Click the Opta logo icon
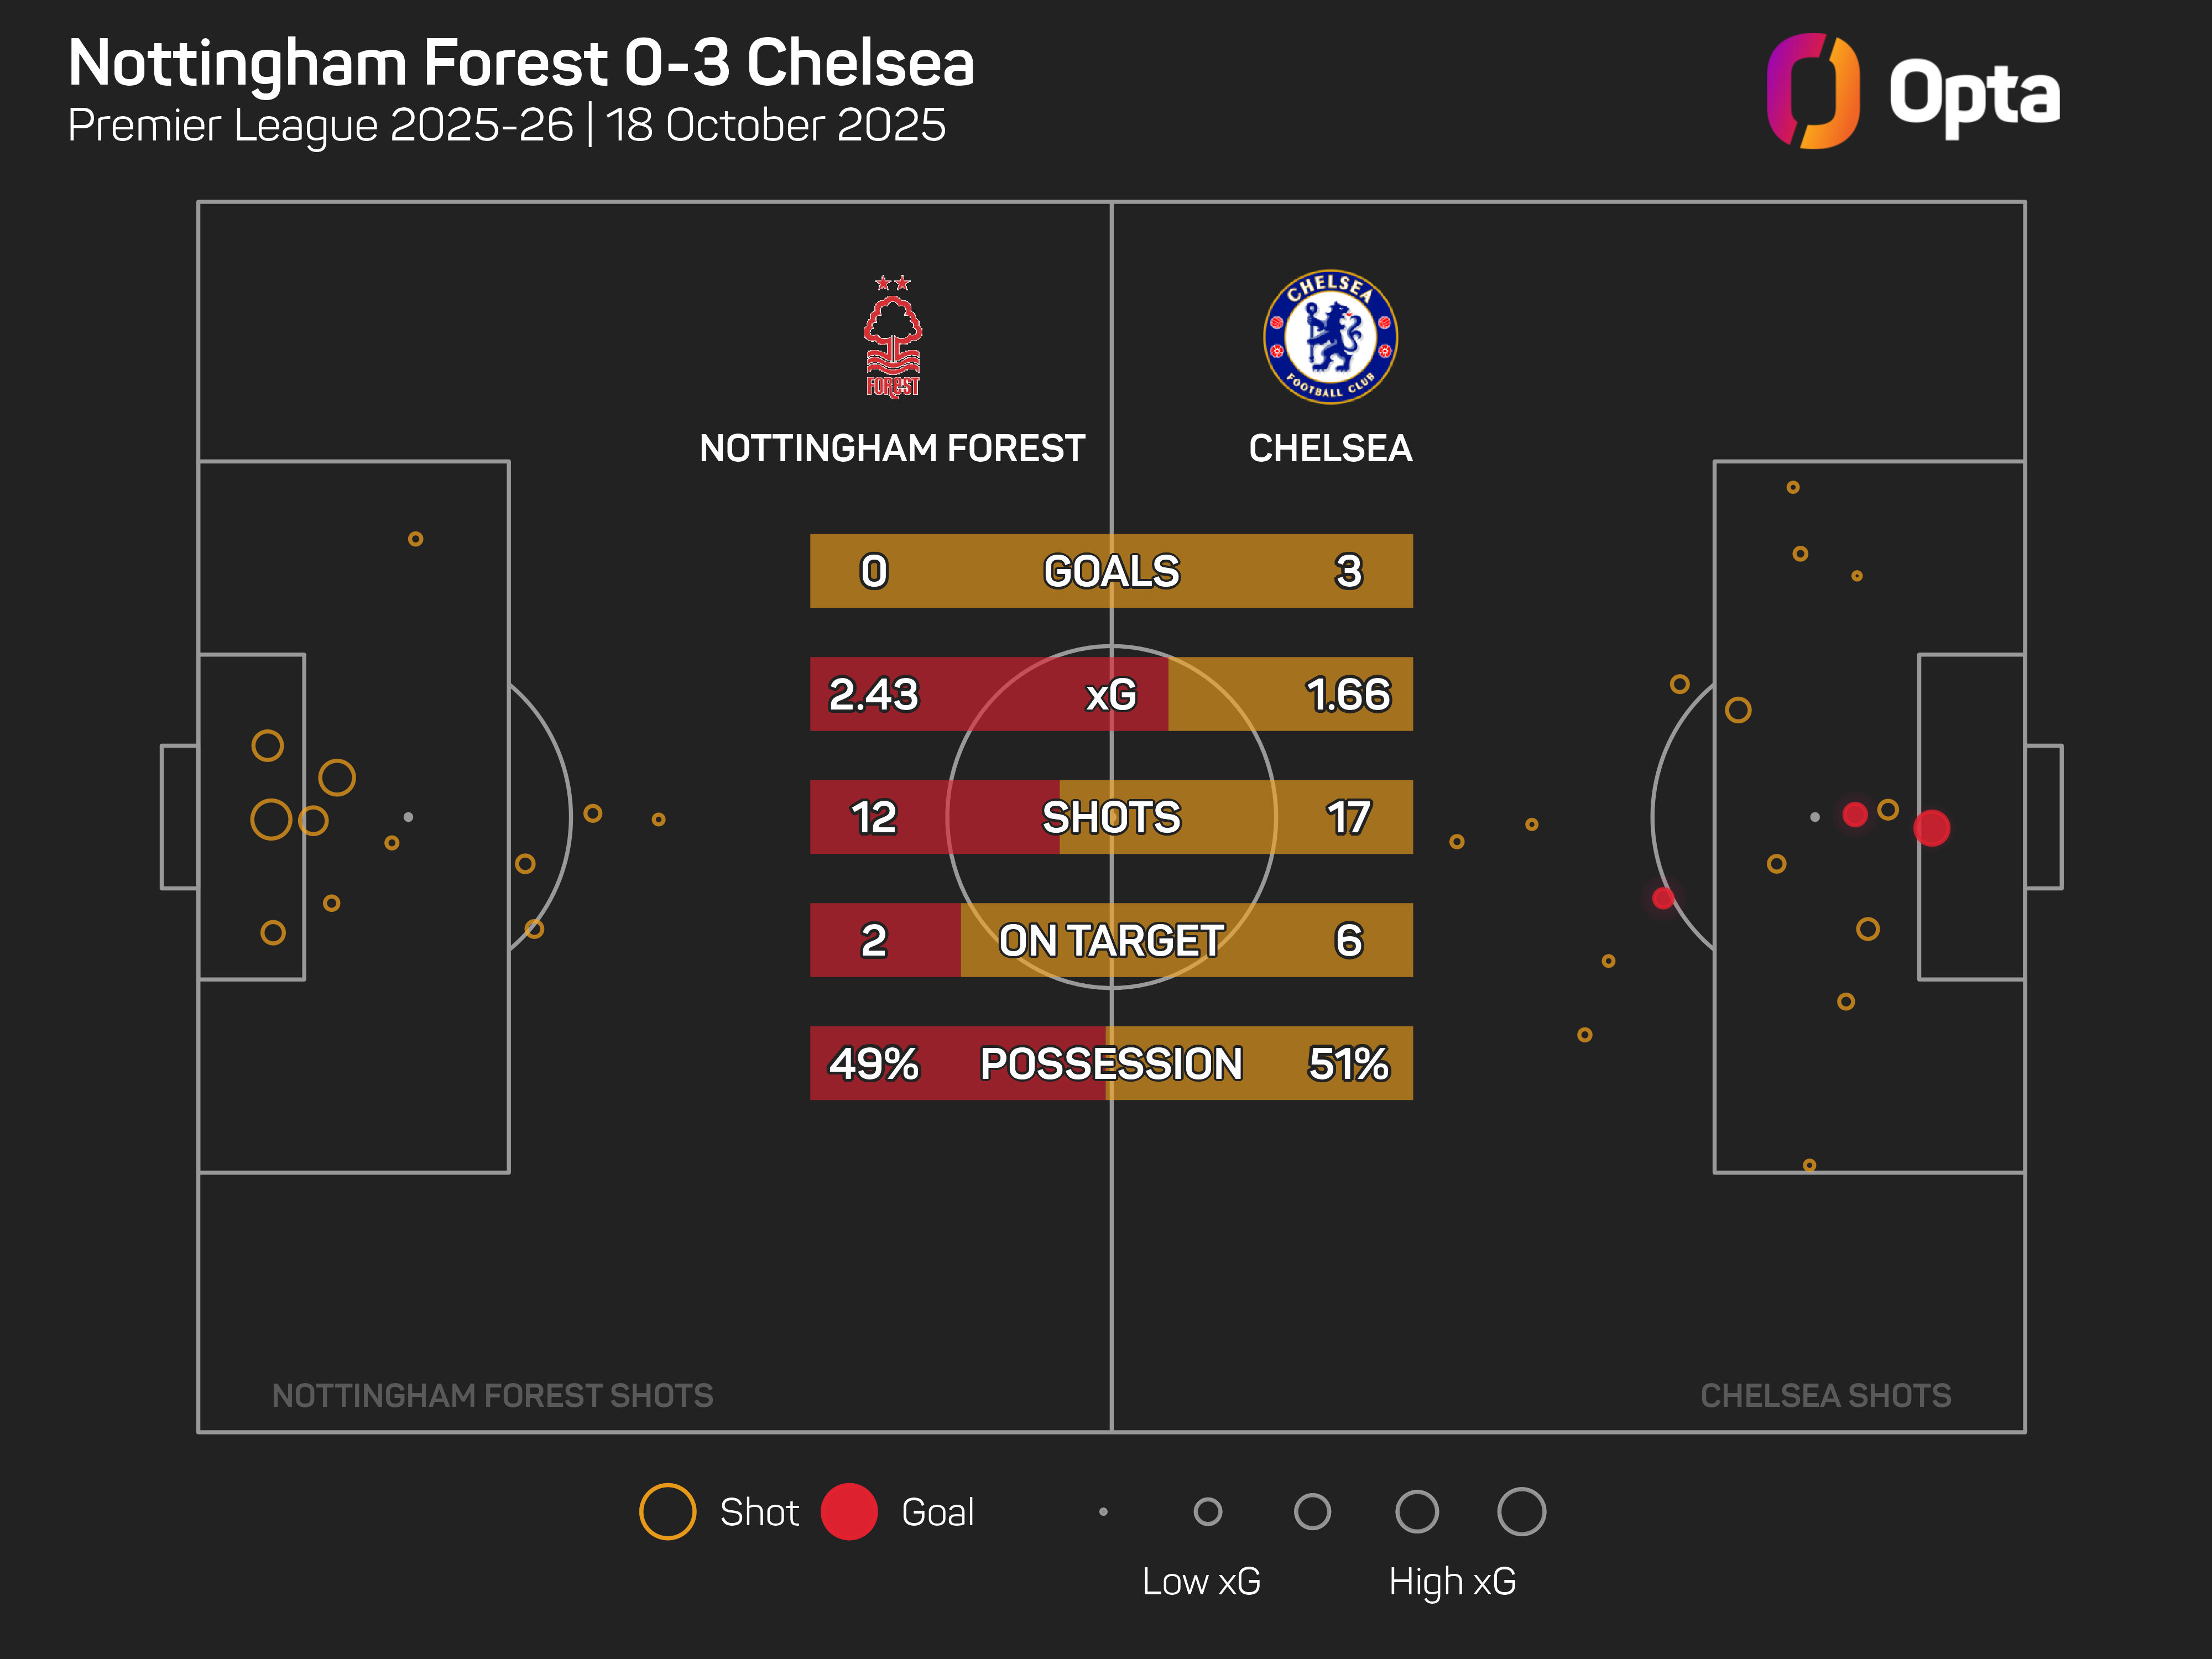2212x1659 pixels. 1812,91
